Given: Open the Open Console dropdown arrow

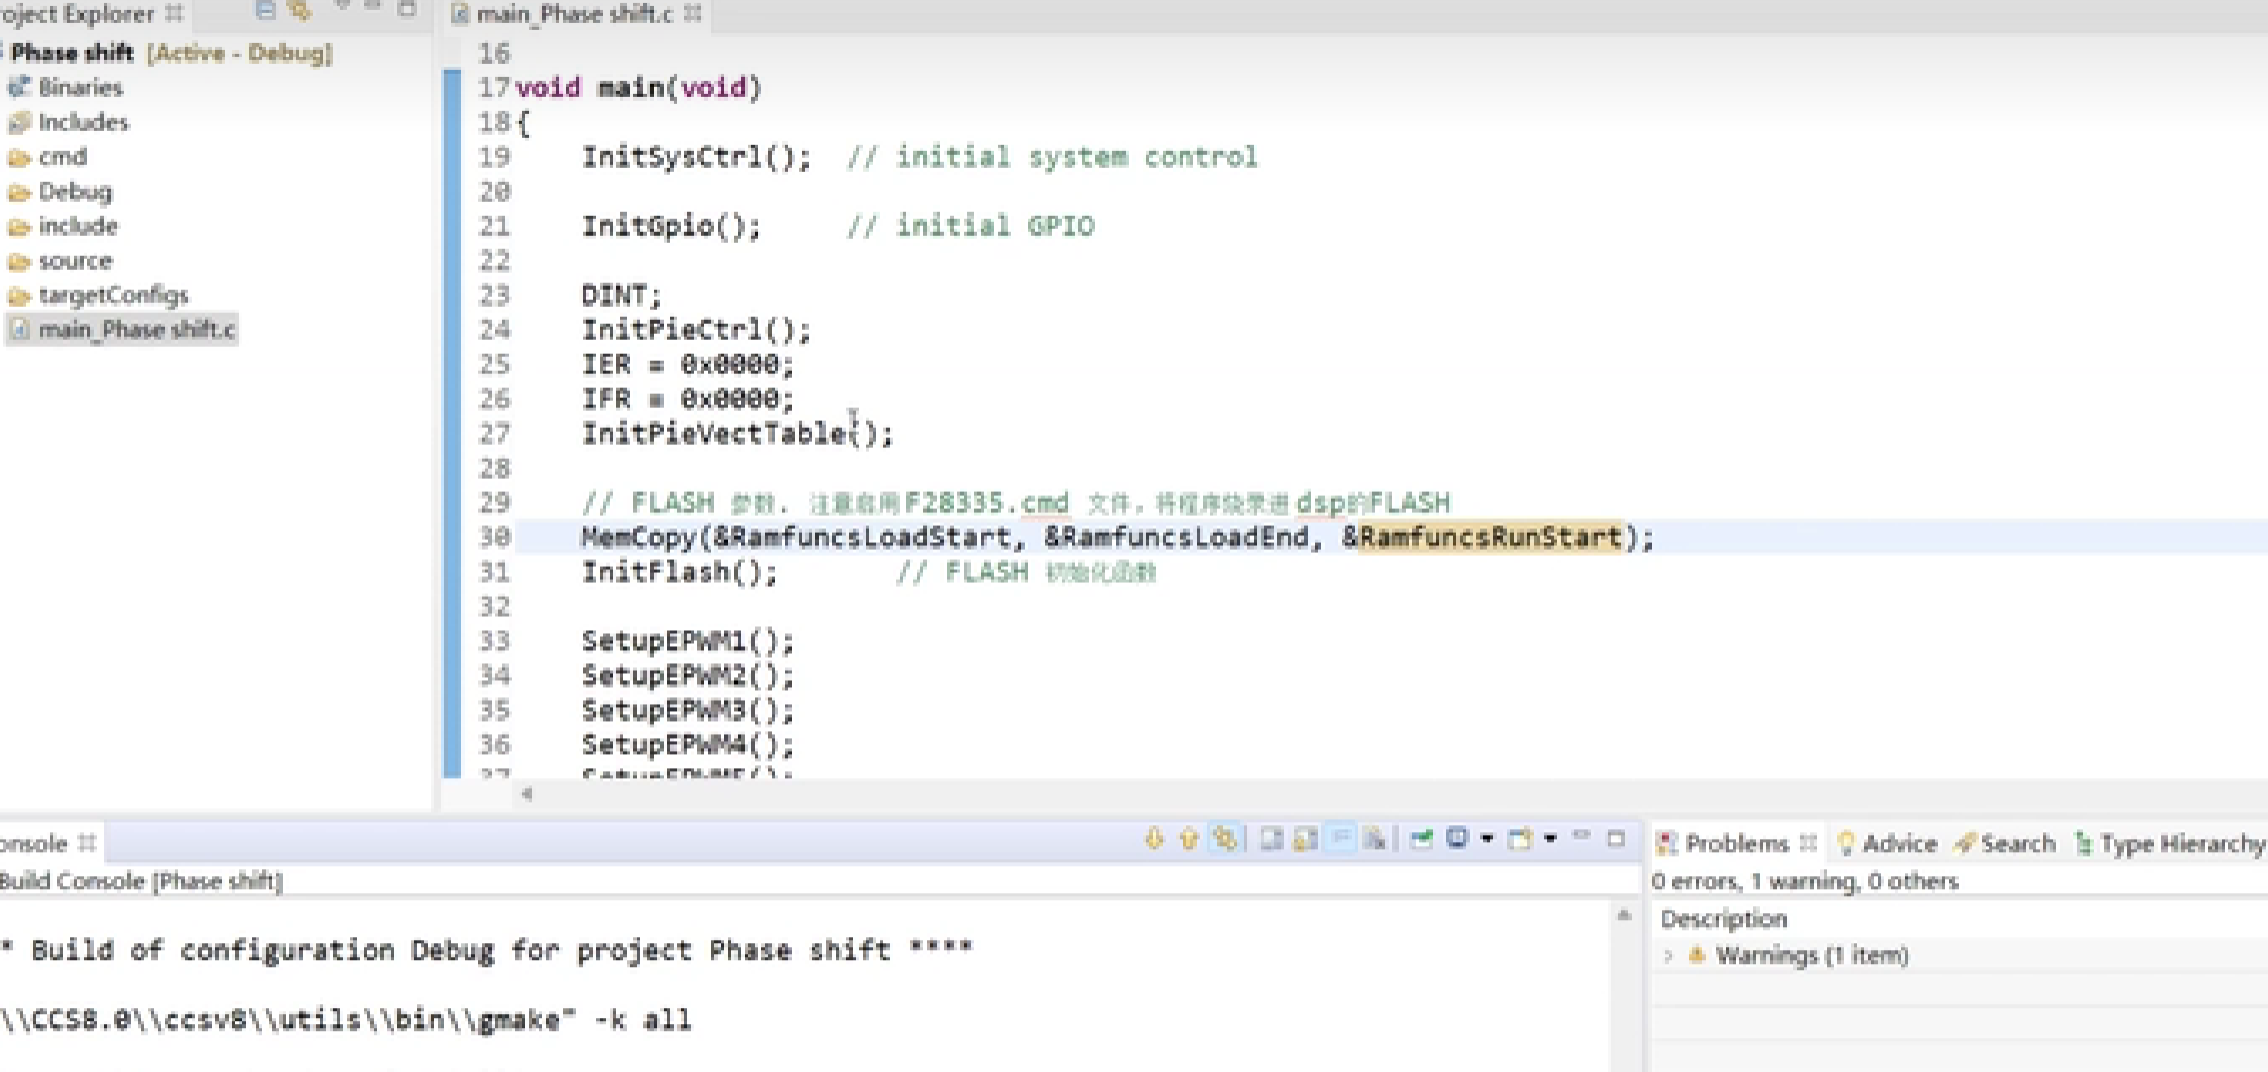Looking at the screenshot, I should click(x=1550, y=840).
